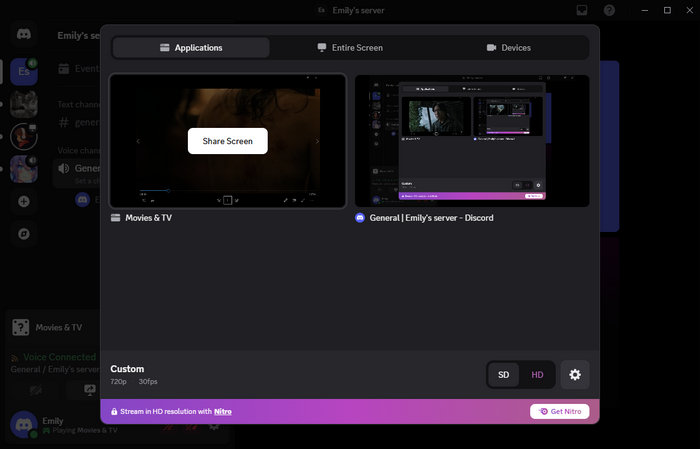The height and width of the screenshot is (449, 700).
Task: Select the General Emily's server Discord thumbnail
Action: pos(472,141)
